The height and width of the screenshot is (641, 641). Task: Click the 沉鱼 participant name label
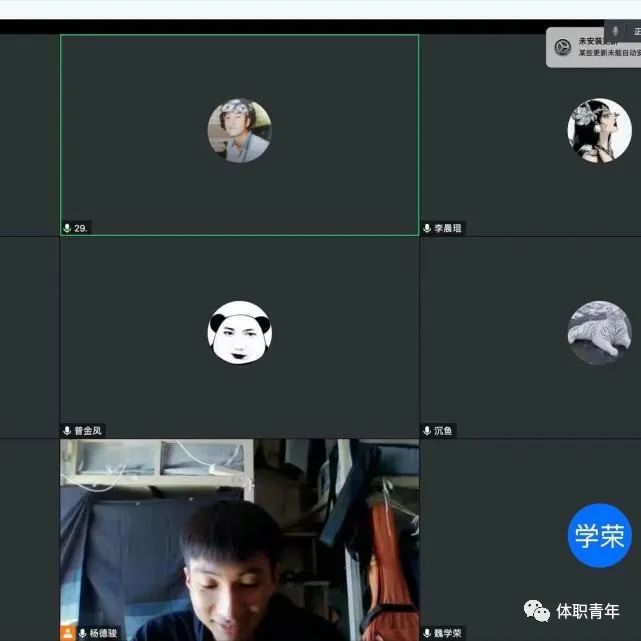pos(443,431)
